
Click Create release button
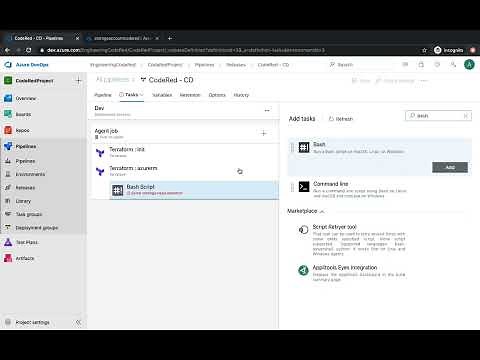395,81
